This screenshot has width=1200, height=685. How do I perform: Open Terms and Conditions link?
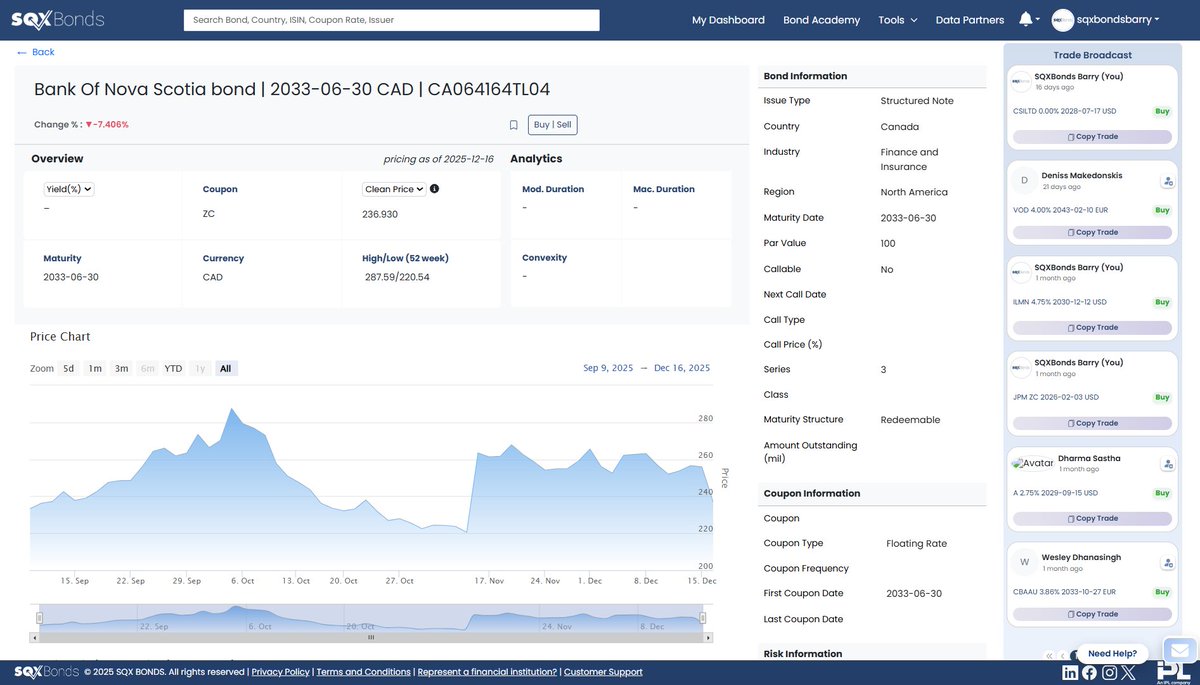(x=364, y=672)
